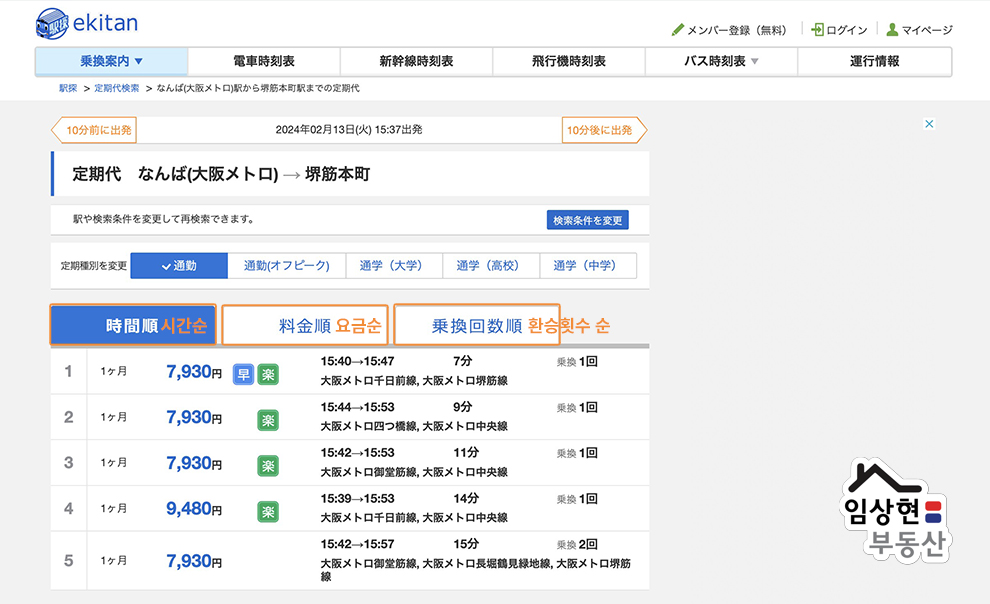Image resolution: width=990 pixels, height=604 pixels.
Task: Click the pencil icon for member registration
Action: tap(677, 30)
